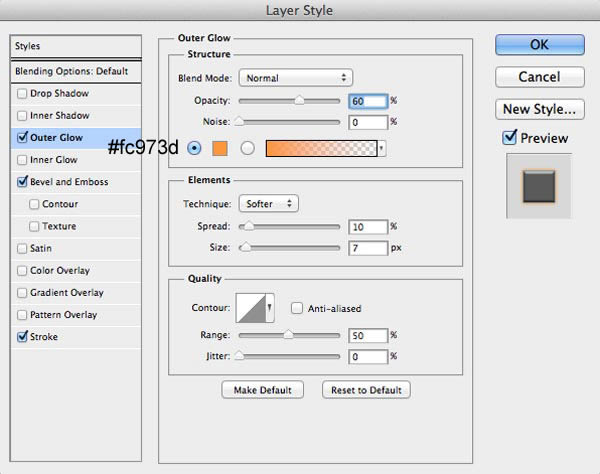The image size is (600, 474).
Task: Open the orange gradient picker bar
Action: point(321,148)
